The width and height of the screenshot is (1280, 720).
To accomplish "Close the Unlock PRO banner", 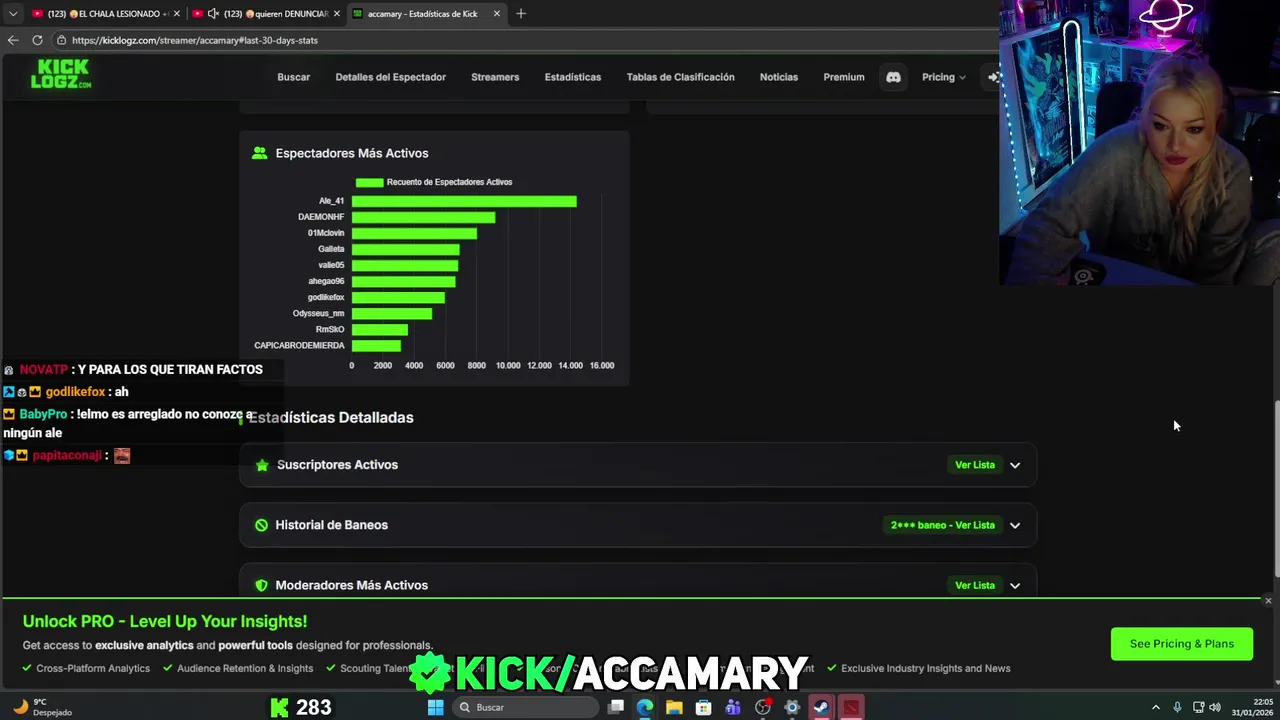I will tap(1268, 601).
